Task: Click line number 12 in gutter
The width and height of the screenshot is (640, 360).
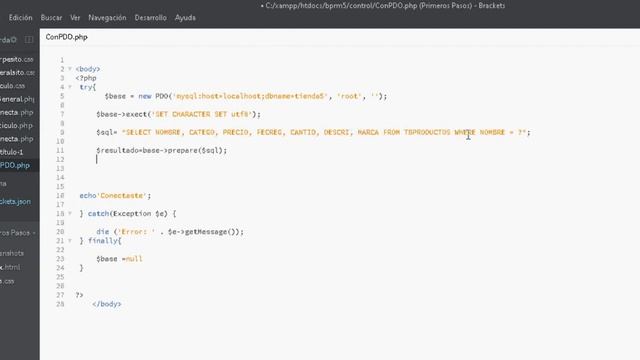Action: point(60,159)
